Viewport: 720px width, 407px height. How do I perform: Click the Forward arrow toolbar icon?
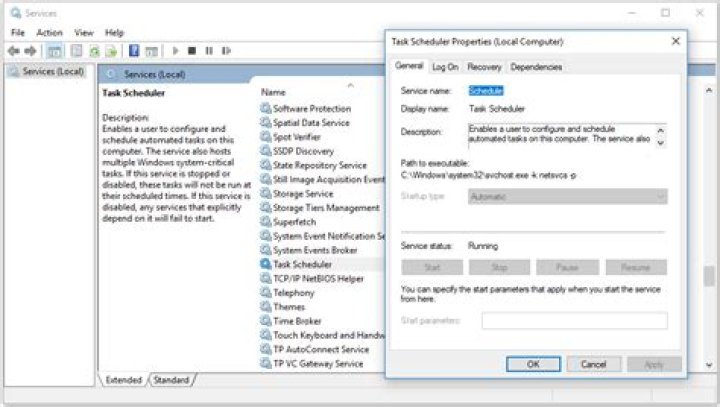pos(30,51)
